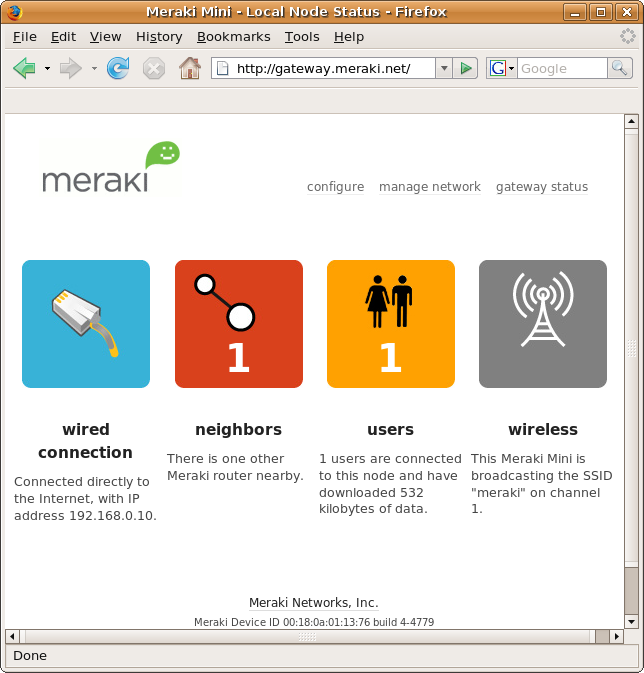Click the search magnifying glass button

pyautogui.click(x=620, y=68)
